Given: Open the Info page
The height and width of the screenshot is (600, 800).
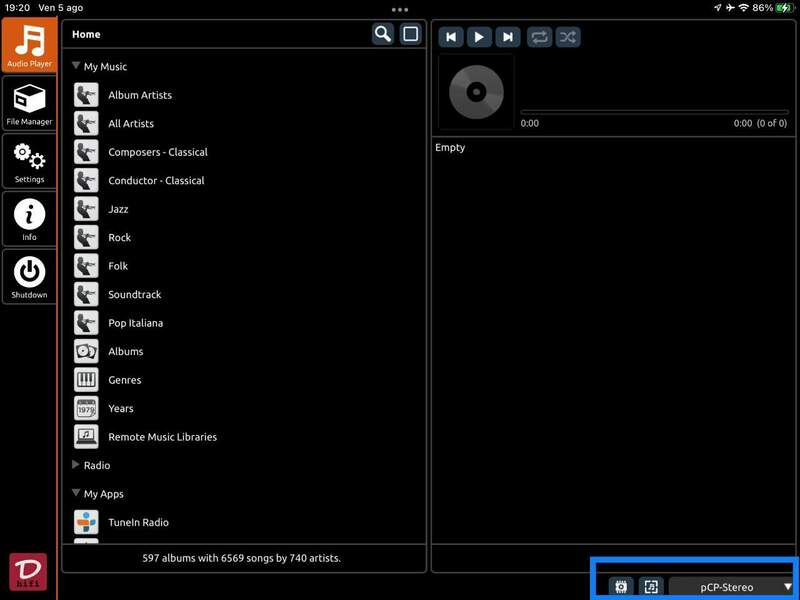Looking at the screenshot, I should tap(29, 219).
